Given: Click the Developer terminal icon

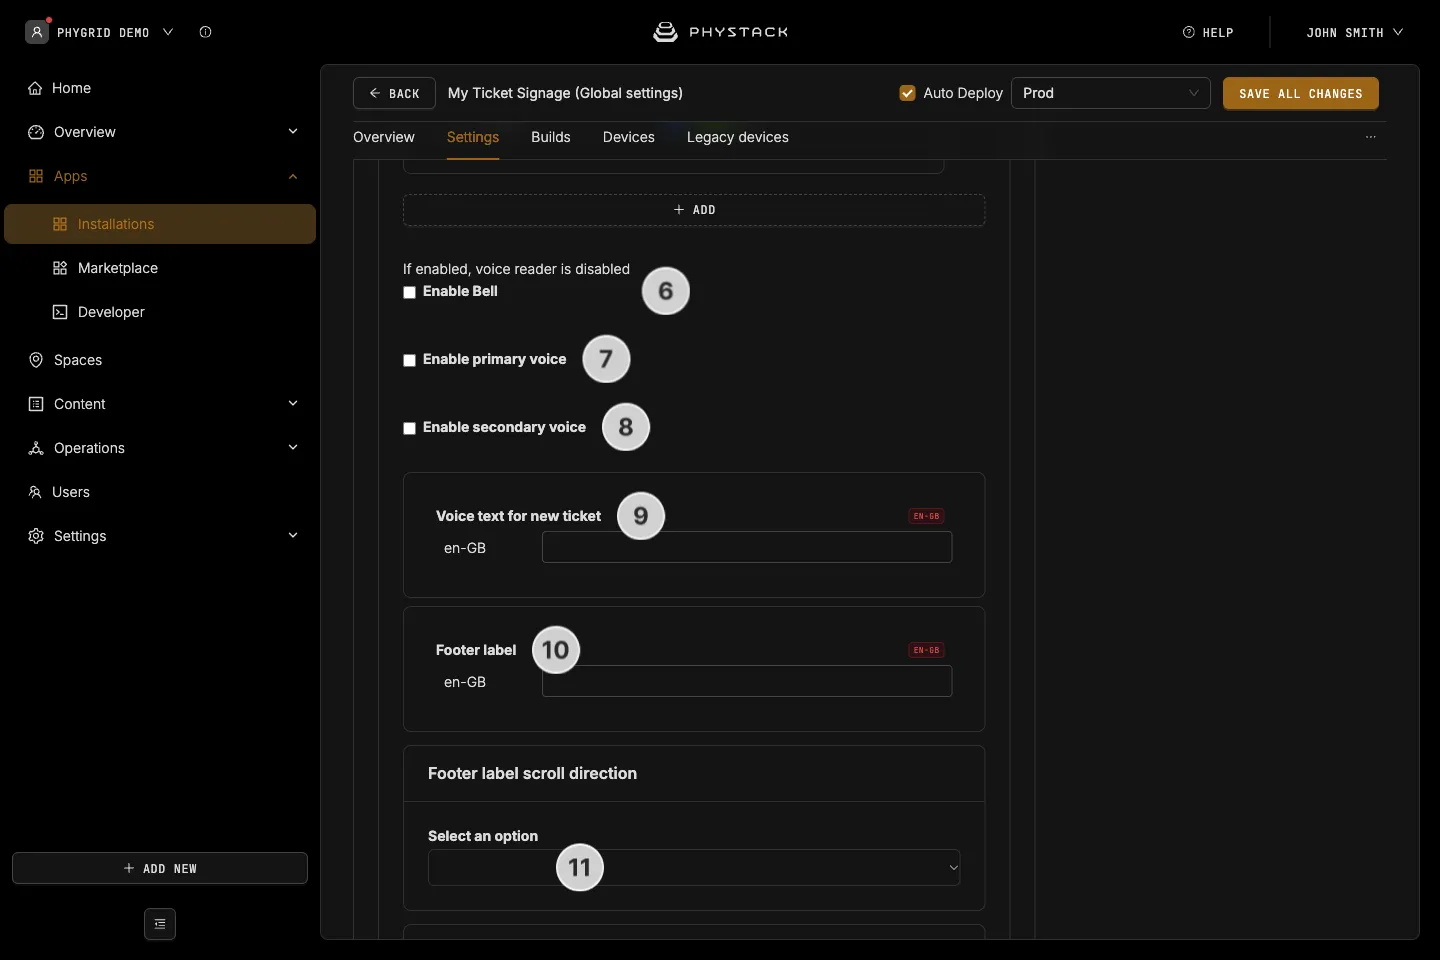Looking at the screenshot, I should [x=60, y=312].
